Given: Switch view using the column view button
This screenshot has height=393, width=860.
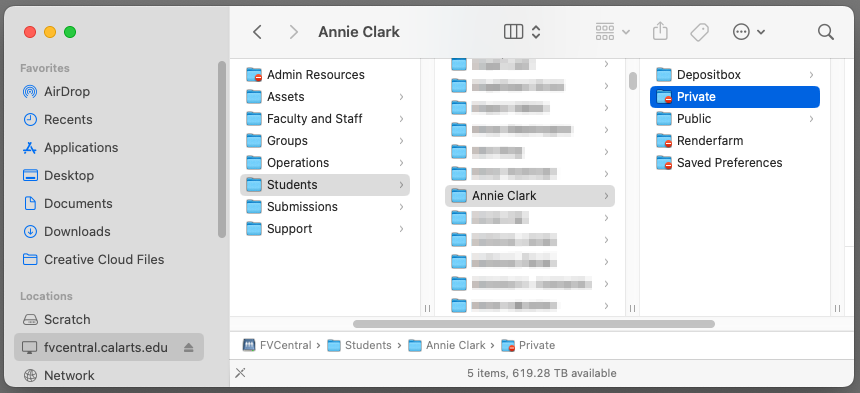Looking at the screenshot, I should tap(514, 32).
